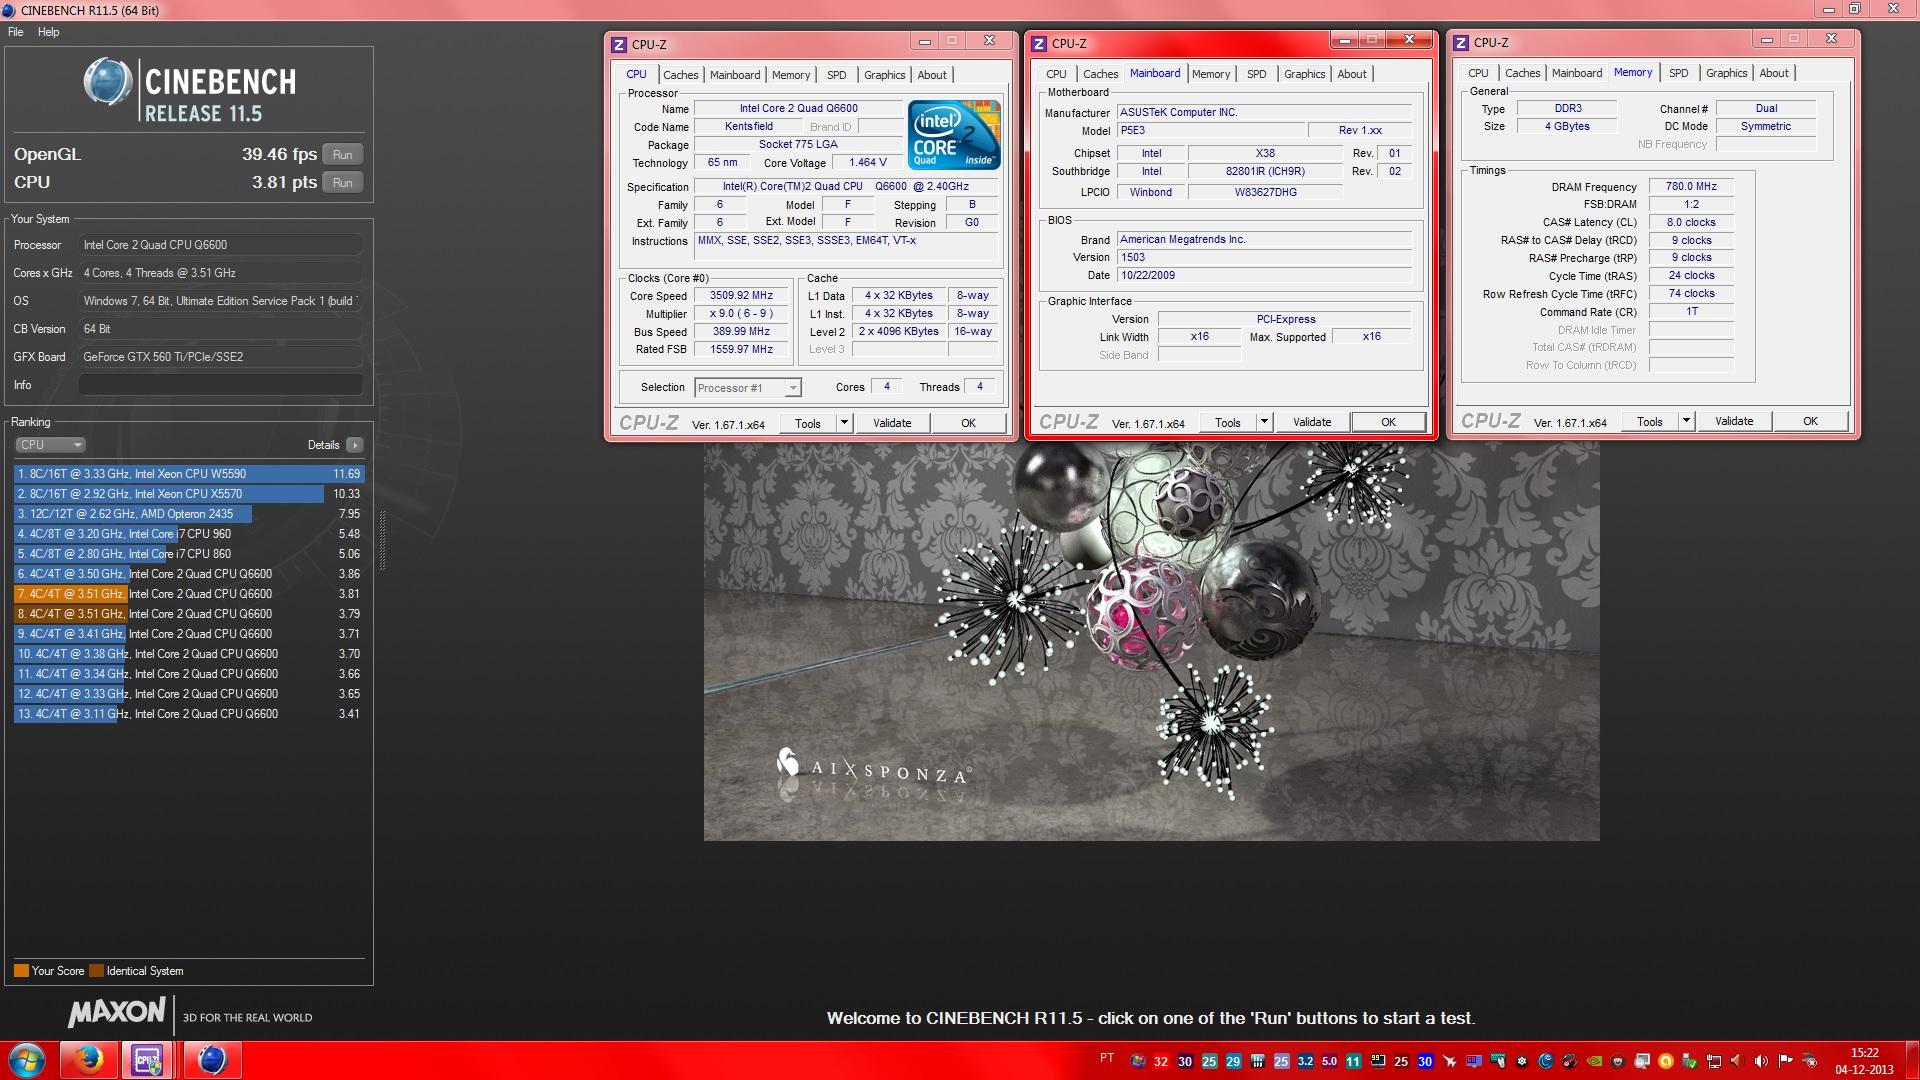The image size is (1920, 1080).
Task: Click the 29 temperature tray icon
Action: 1233,1061
